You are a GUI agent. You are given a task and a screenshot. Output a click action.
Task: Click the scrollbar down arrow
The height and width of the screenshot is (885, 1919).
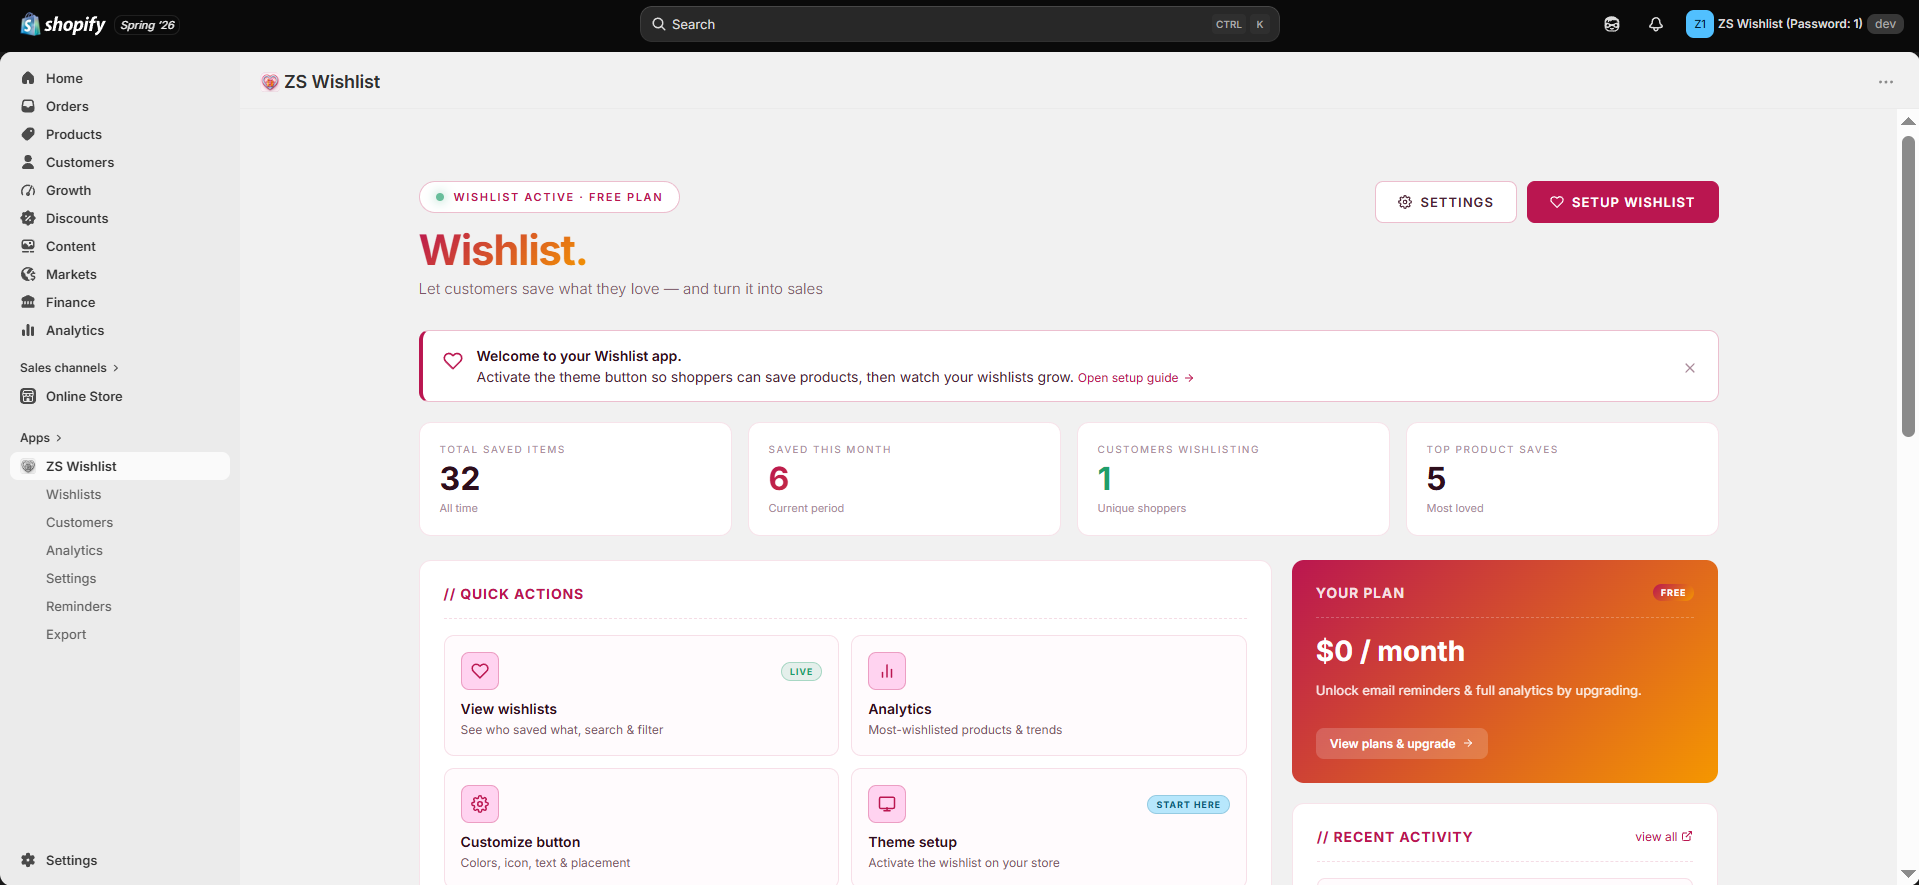coord(1908,875)
